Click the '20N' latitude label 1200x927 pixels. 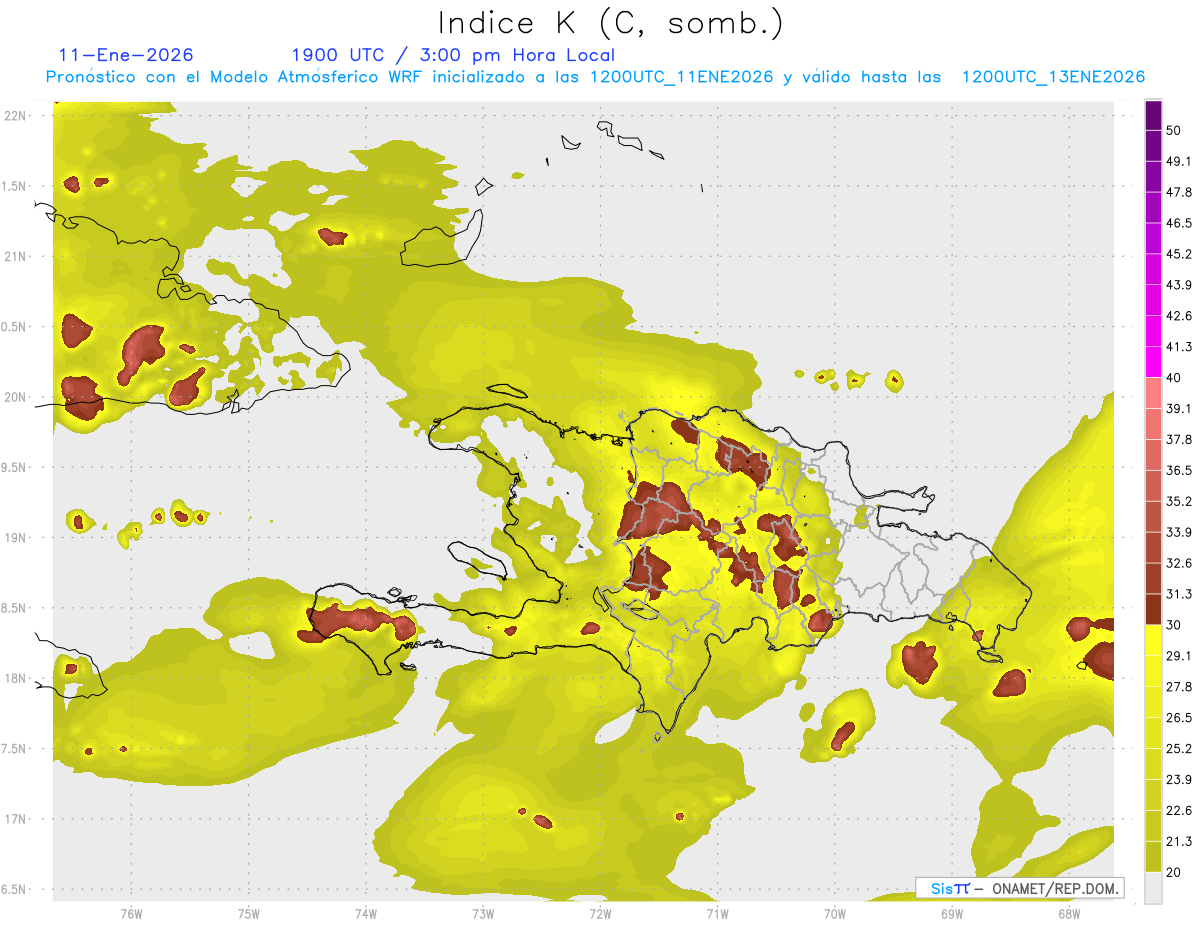16,398
